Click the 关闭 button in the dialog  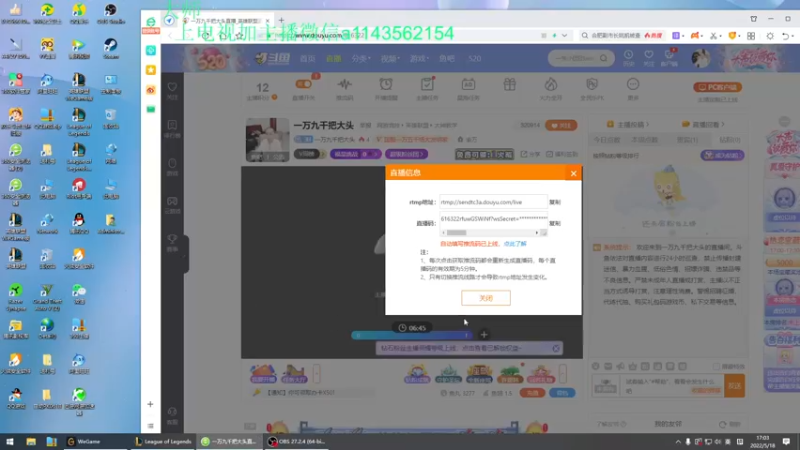486,297
